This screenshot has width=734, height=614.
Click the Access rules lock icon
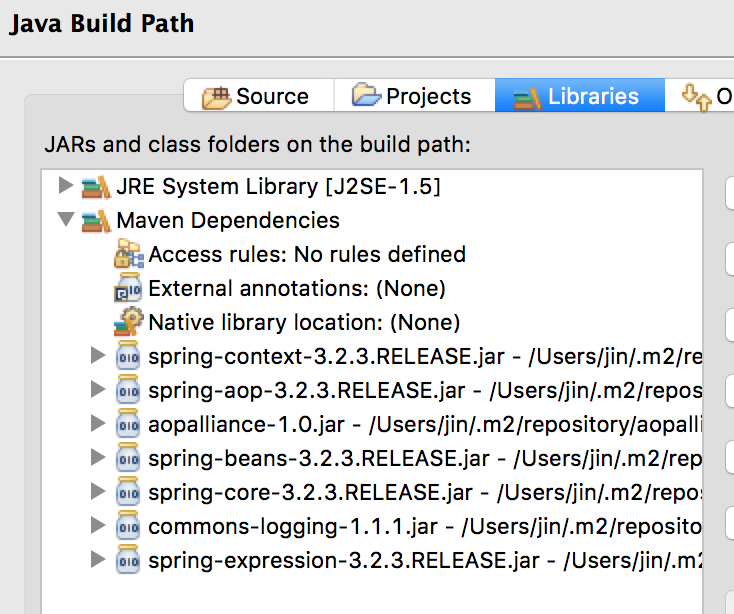click(129, 254)
